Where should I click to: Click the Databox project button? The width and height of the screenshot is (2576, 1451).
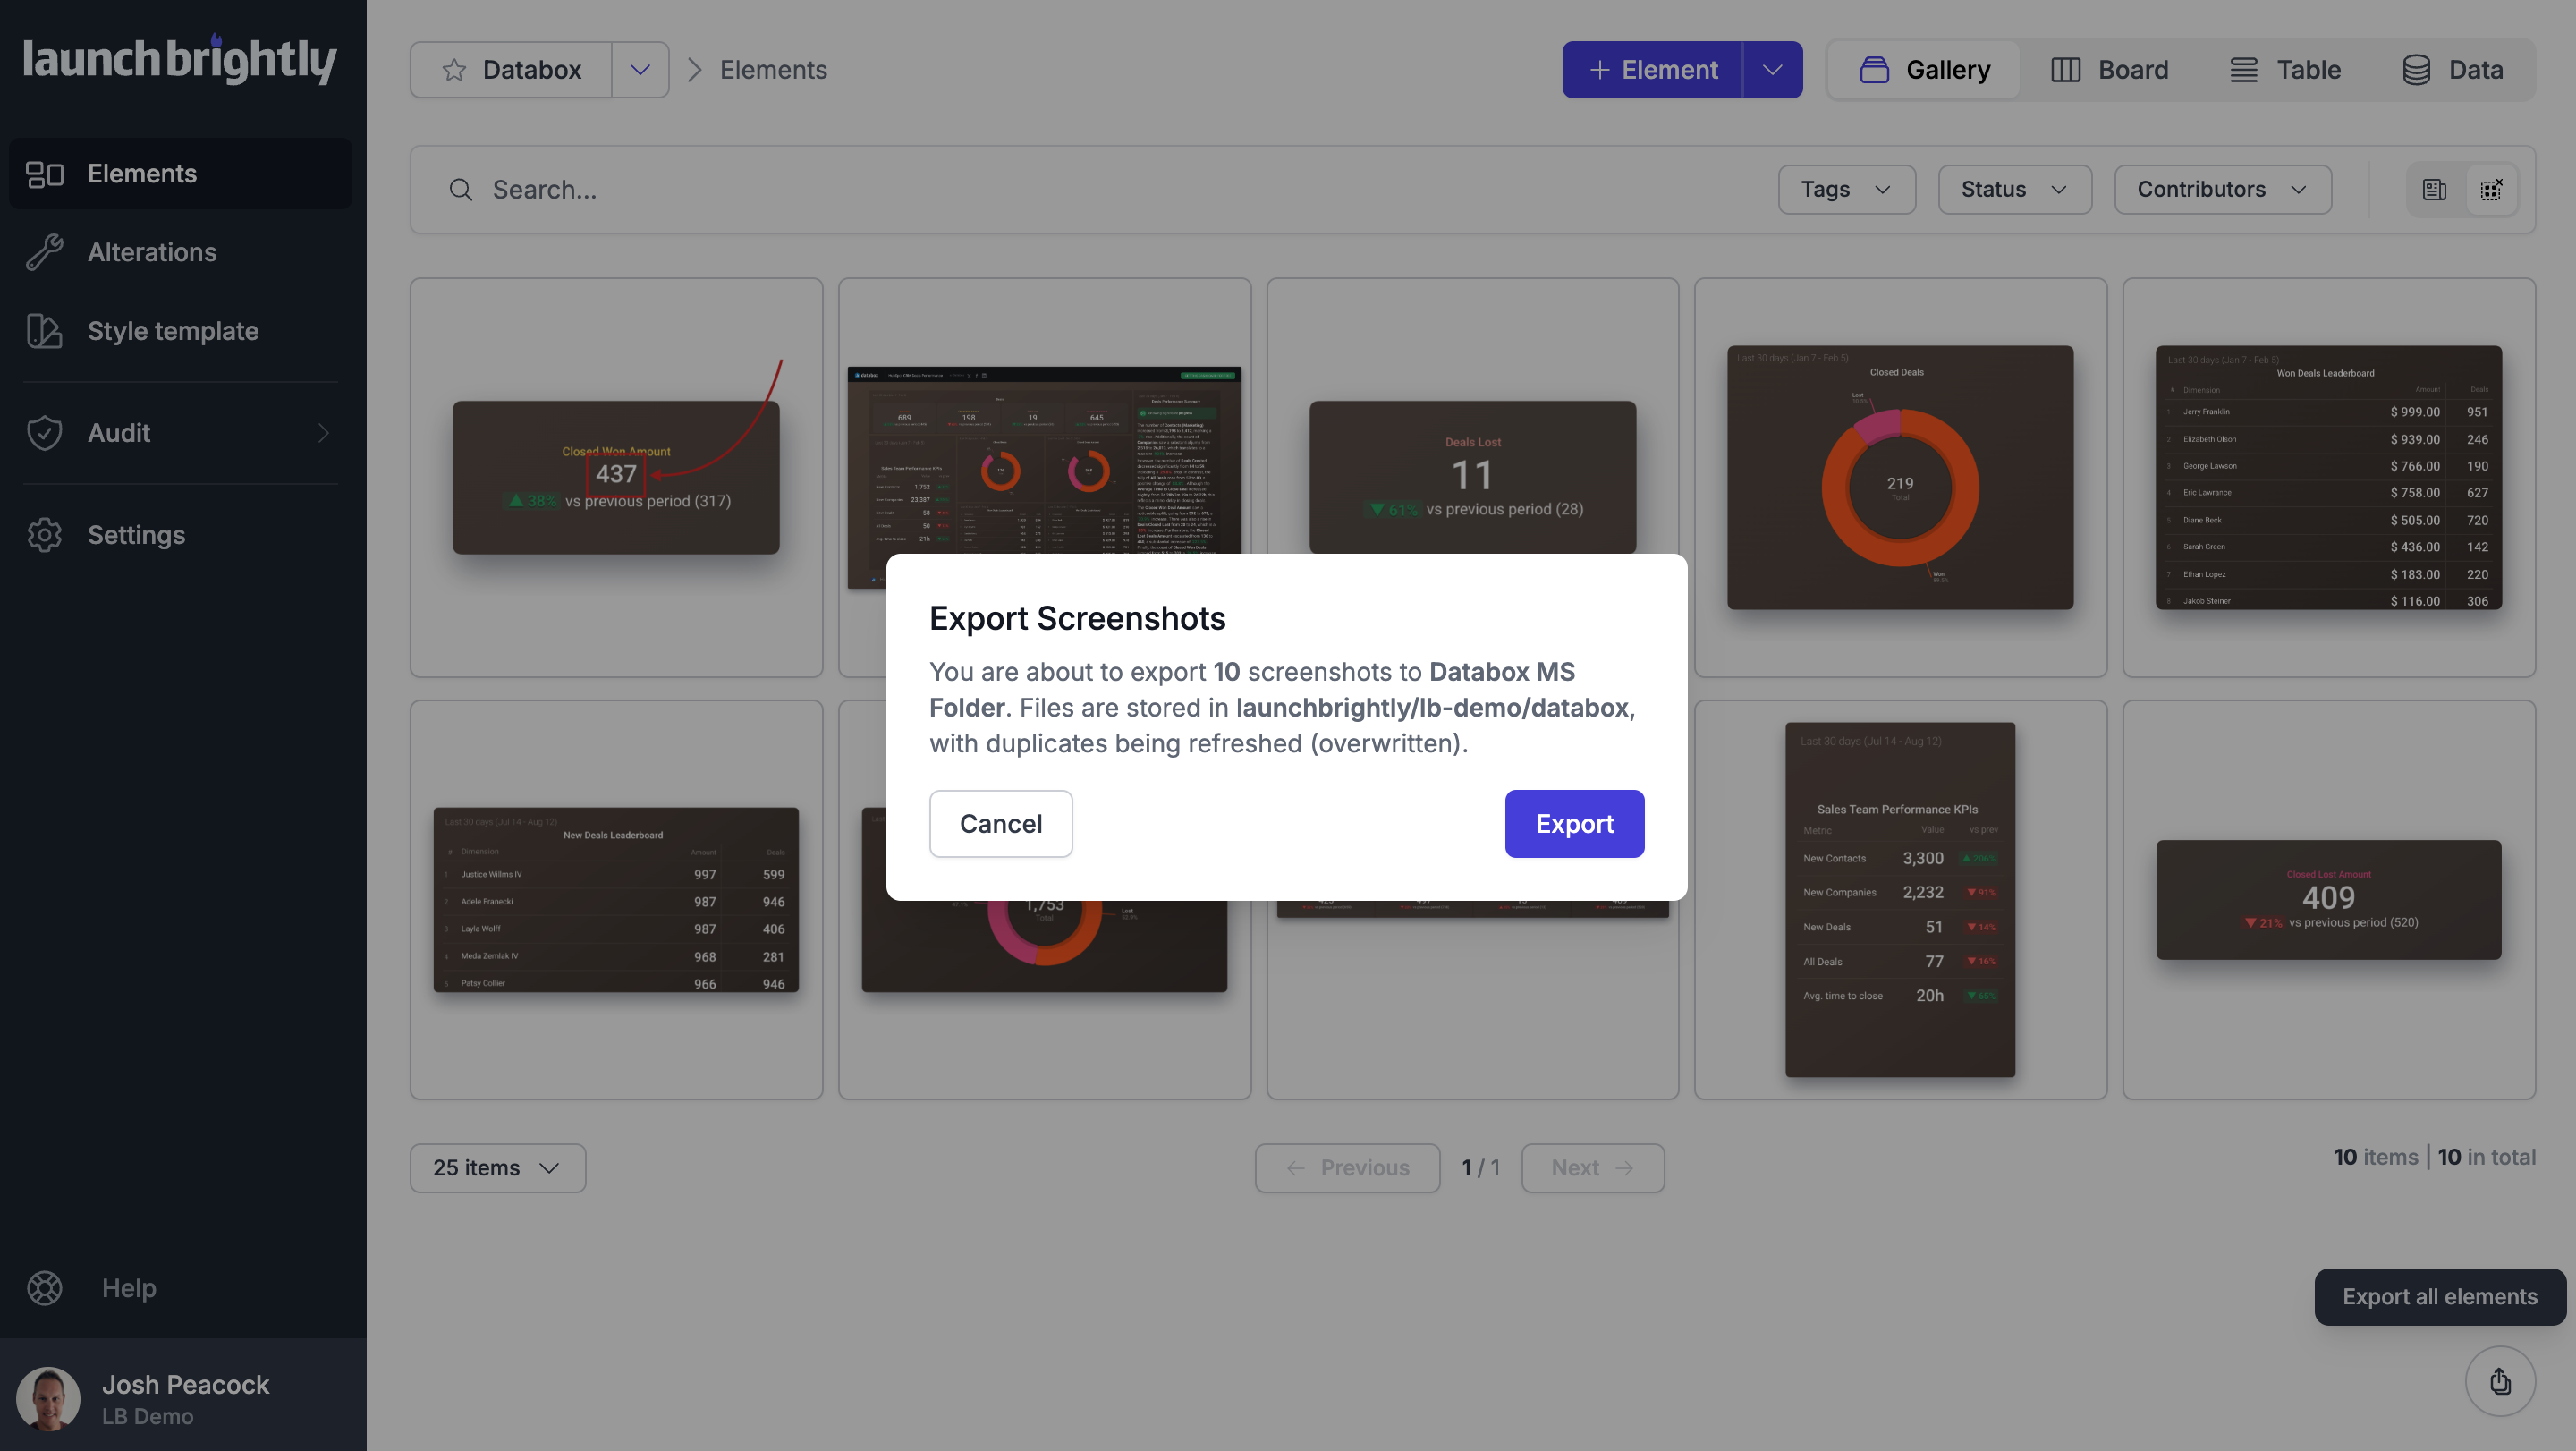[x=511, y=70]
